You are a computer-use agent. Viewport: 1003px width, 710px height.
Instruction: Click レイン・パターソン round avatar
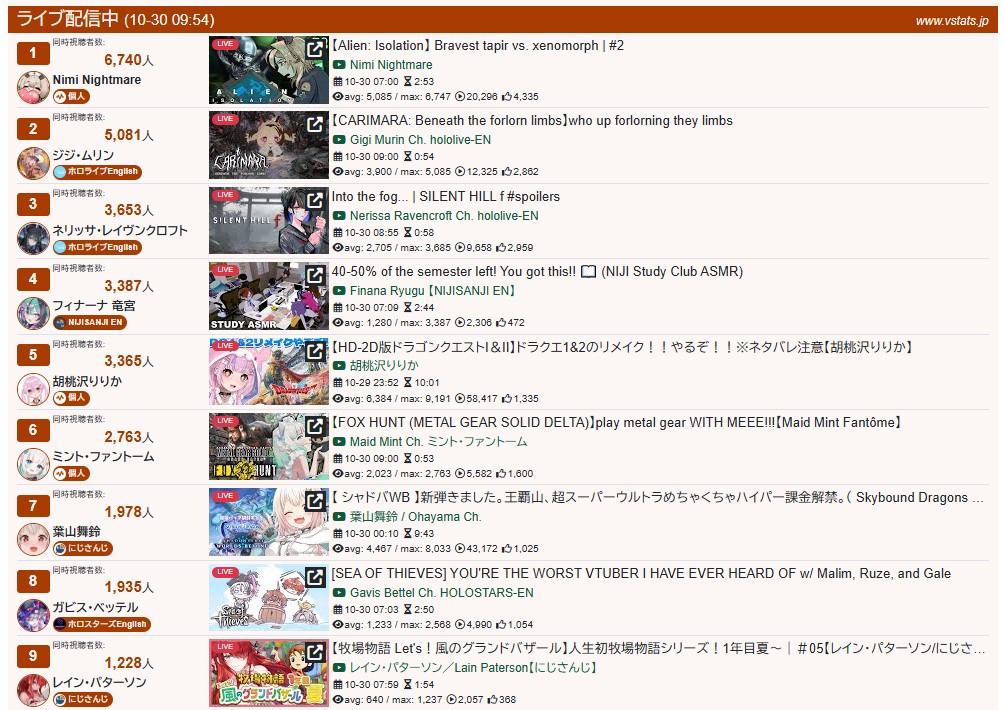pyautogui.click(x=33, y=690)
